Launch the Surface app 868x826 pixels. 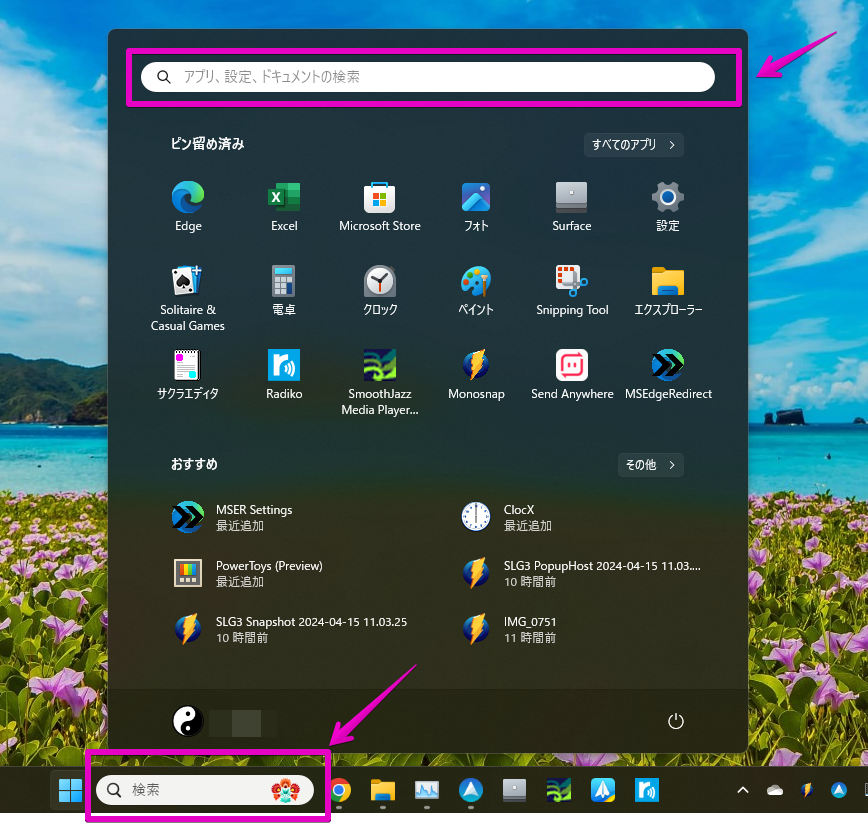pyautogui.click(x=571, y=206)
